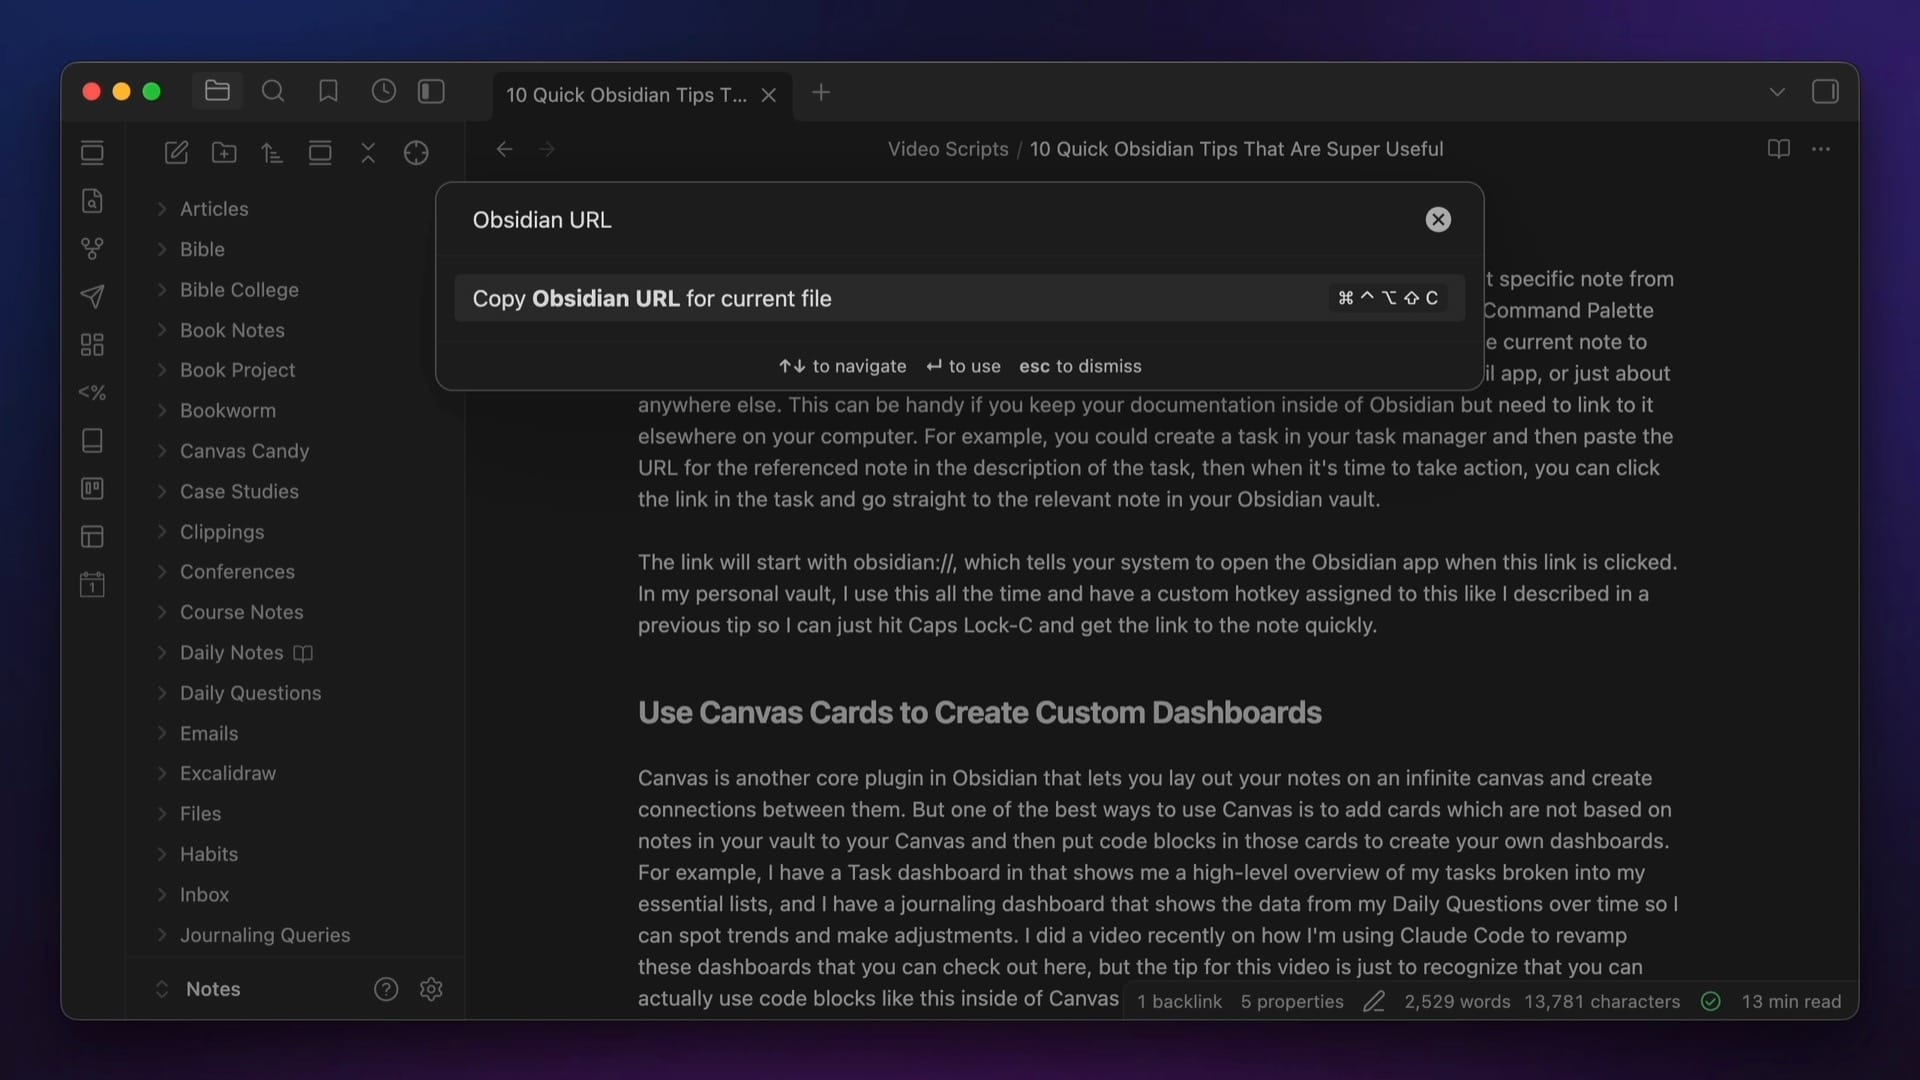Open the daily note calendar icon

click(92, 585)
